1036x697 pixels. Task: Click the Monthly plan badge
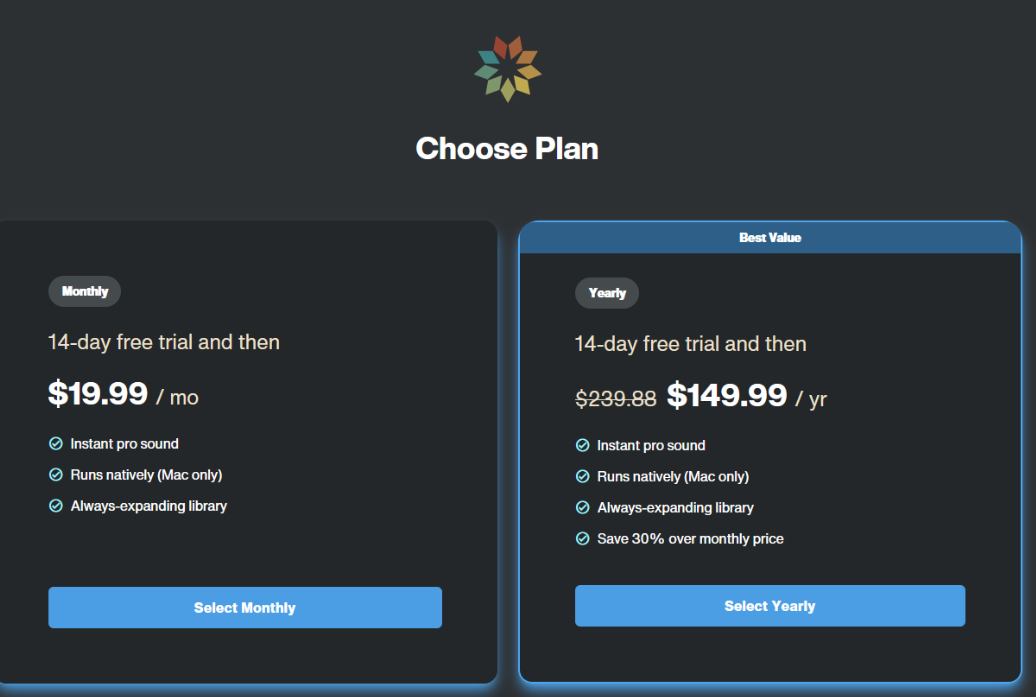point(85,292)
